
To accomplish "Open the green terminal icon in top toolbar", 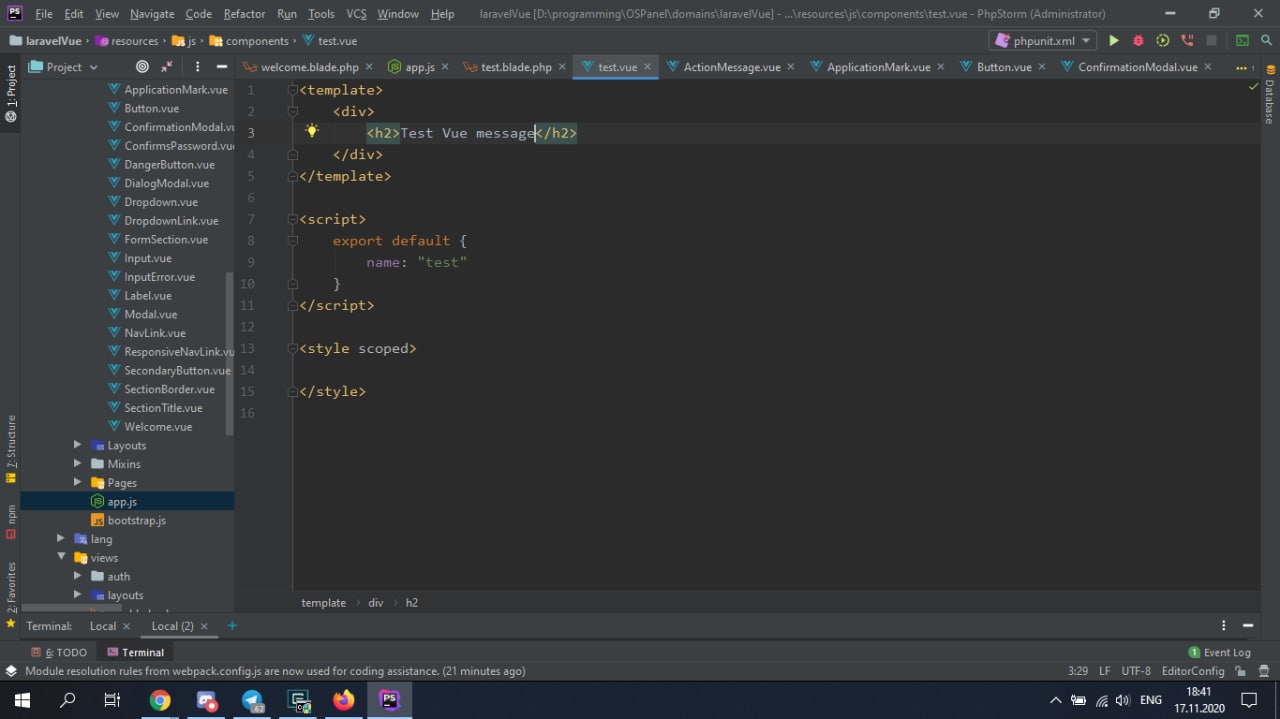I will pyautogui.click(x=1242, y=41).
